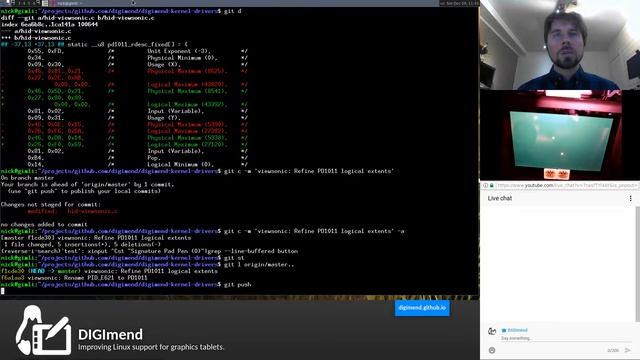The width and height of the screenshot is (640, 360).
Task: Click the tablet camera video feed
Action: pyautogui.click(x=551, y=135)
